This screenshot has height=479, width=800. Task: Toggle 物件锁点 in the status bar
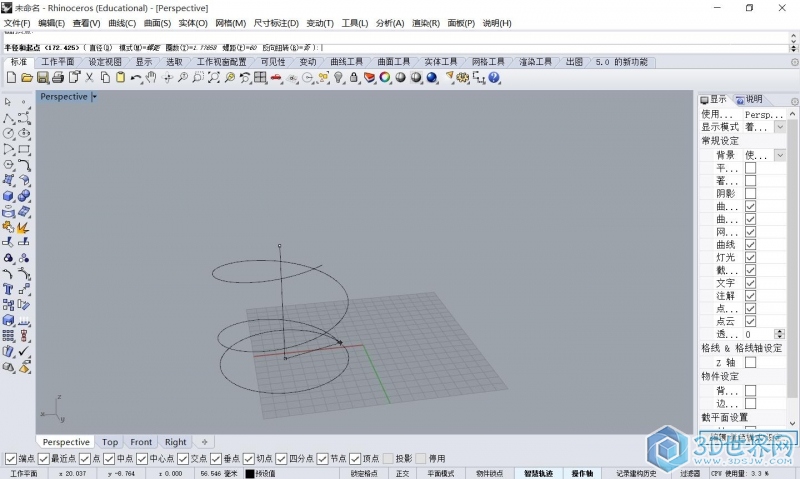tap(489, 473)
